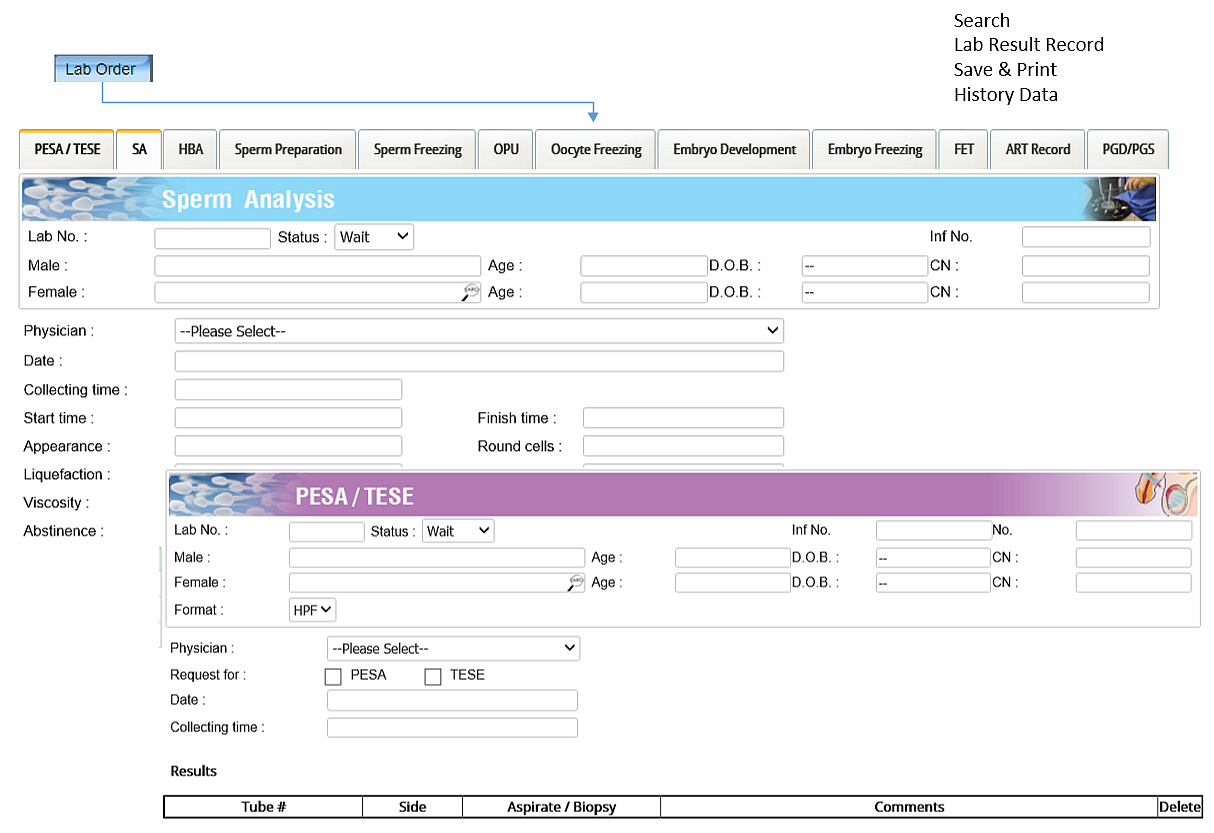
Task: Click the Delete column header
Action: click(x=1180, y=807)
